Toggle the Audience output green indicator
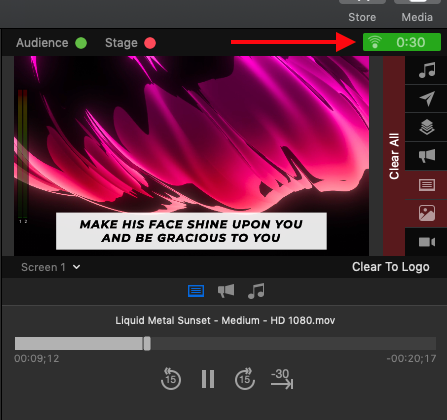The height and width of the screenshot is (420, 447). pyautogui.click(x=81, y=43)
